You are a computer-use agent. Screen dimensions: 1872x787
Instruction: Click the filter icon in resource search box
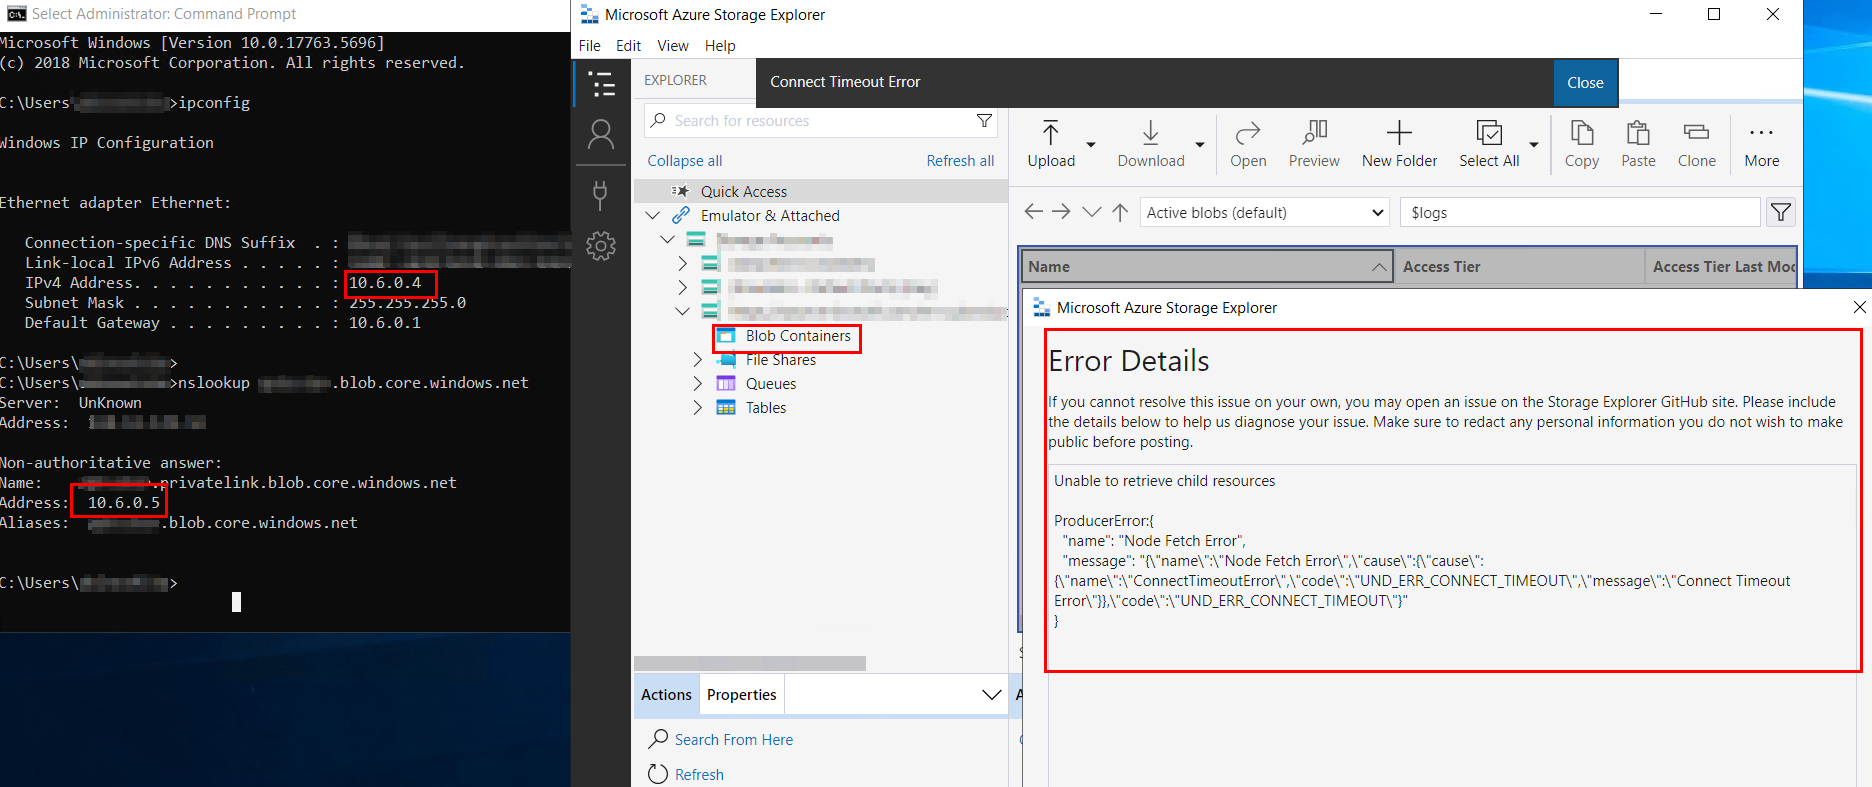coord(984,121)
